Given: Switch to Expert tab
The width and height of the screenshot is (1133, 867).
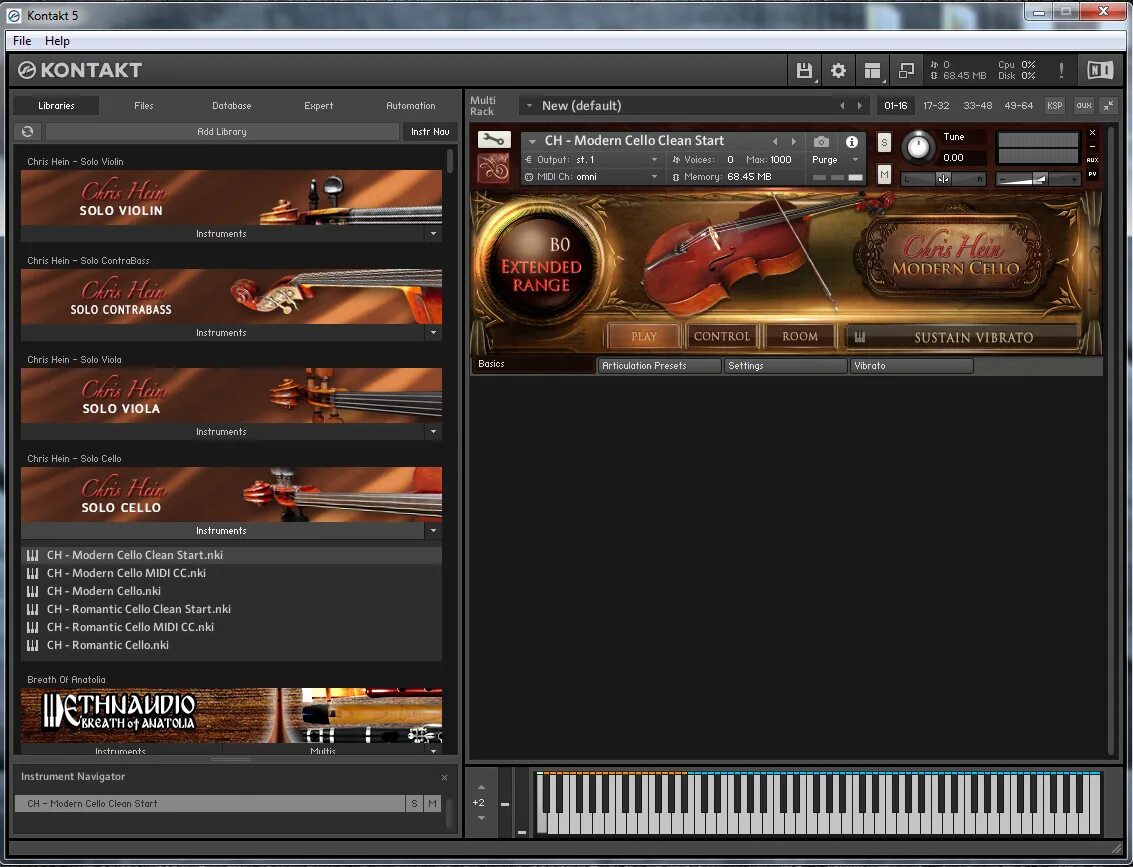Looking at the screenshot, I should pos(319,105).
